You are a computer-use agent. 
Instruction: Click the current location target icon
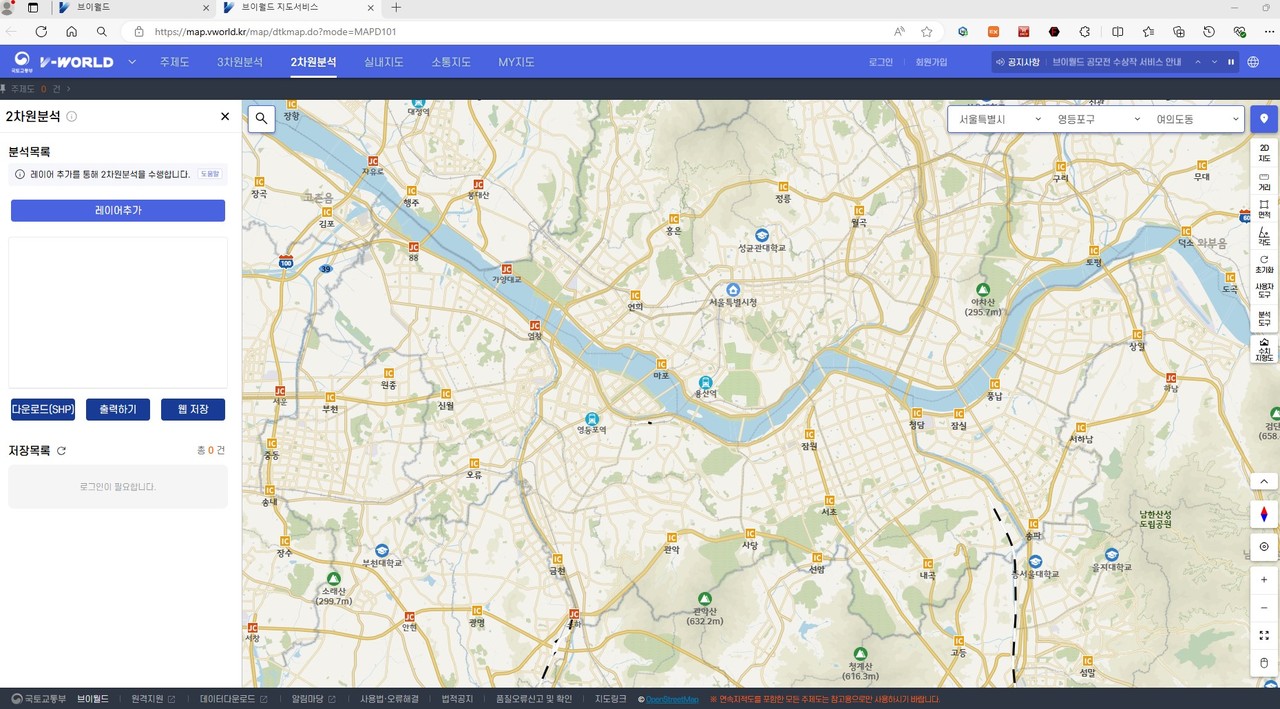click(1264, 547)
